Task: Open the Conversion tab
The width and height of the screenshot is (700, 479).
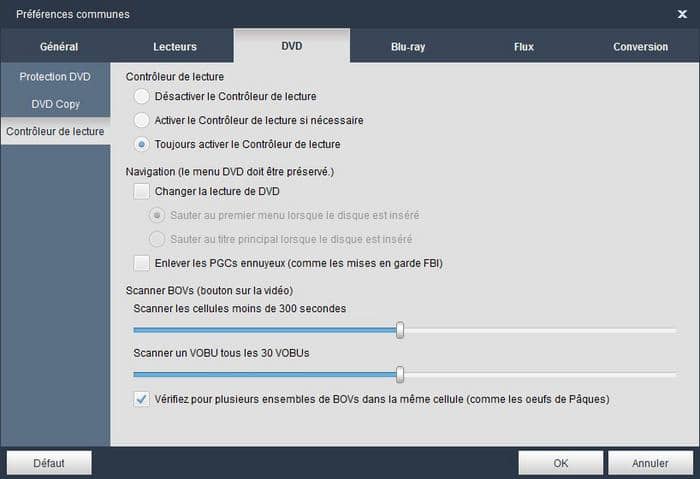Action: coord(641,46)
